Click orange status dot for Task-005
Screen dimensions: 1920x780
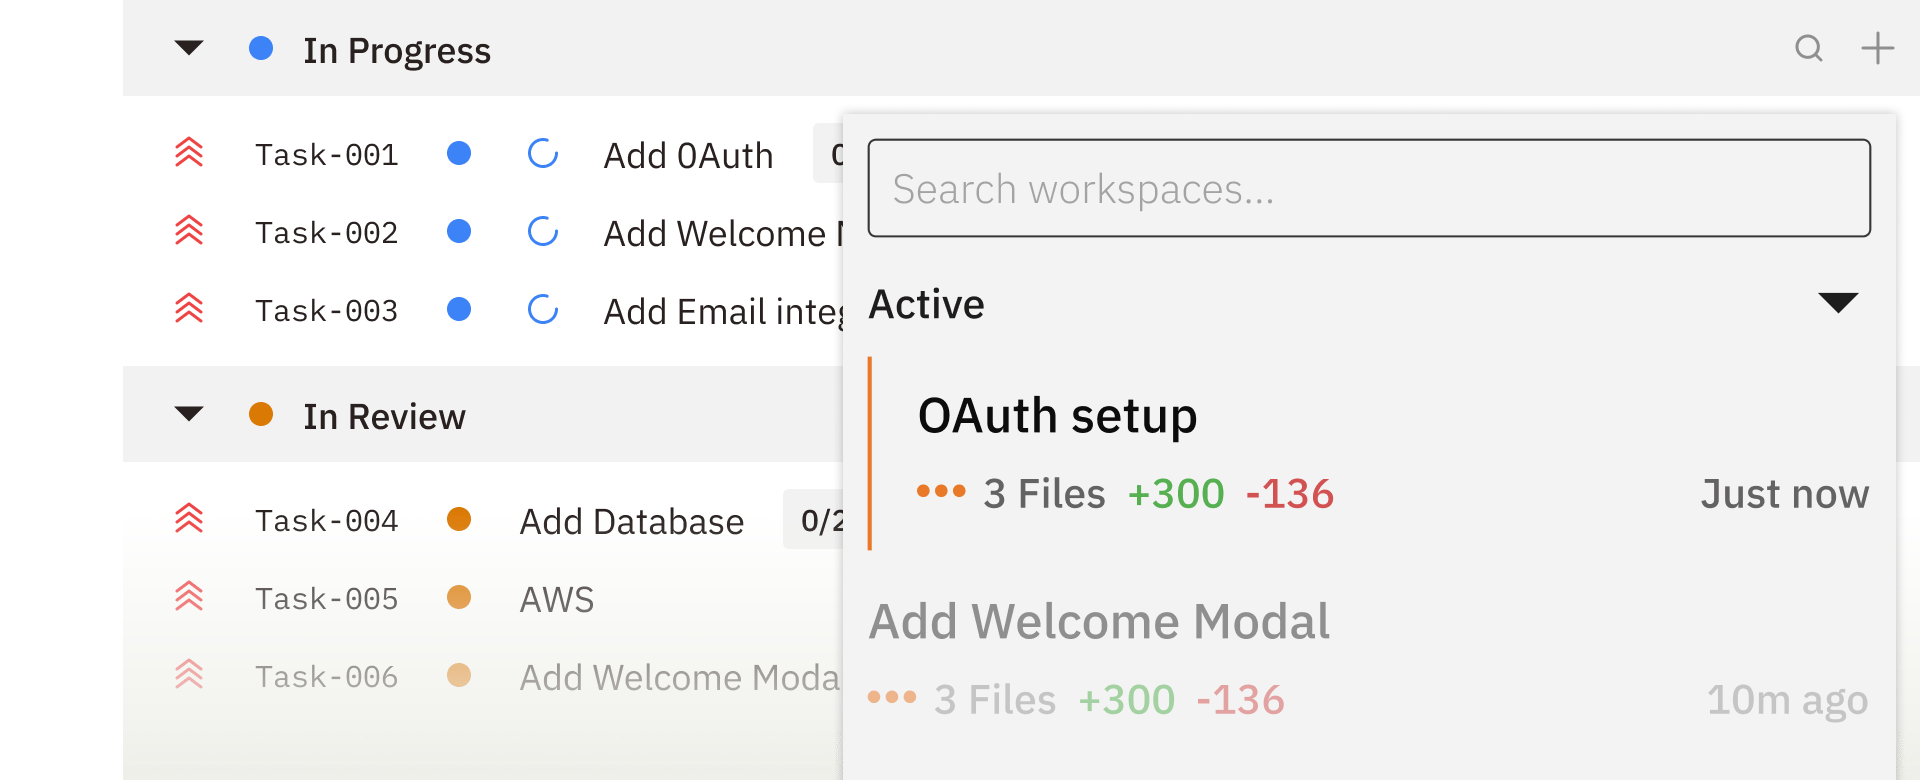pos(459,597)
